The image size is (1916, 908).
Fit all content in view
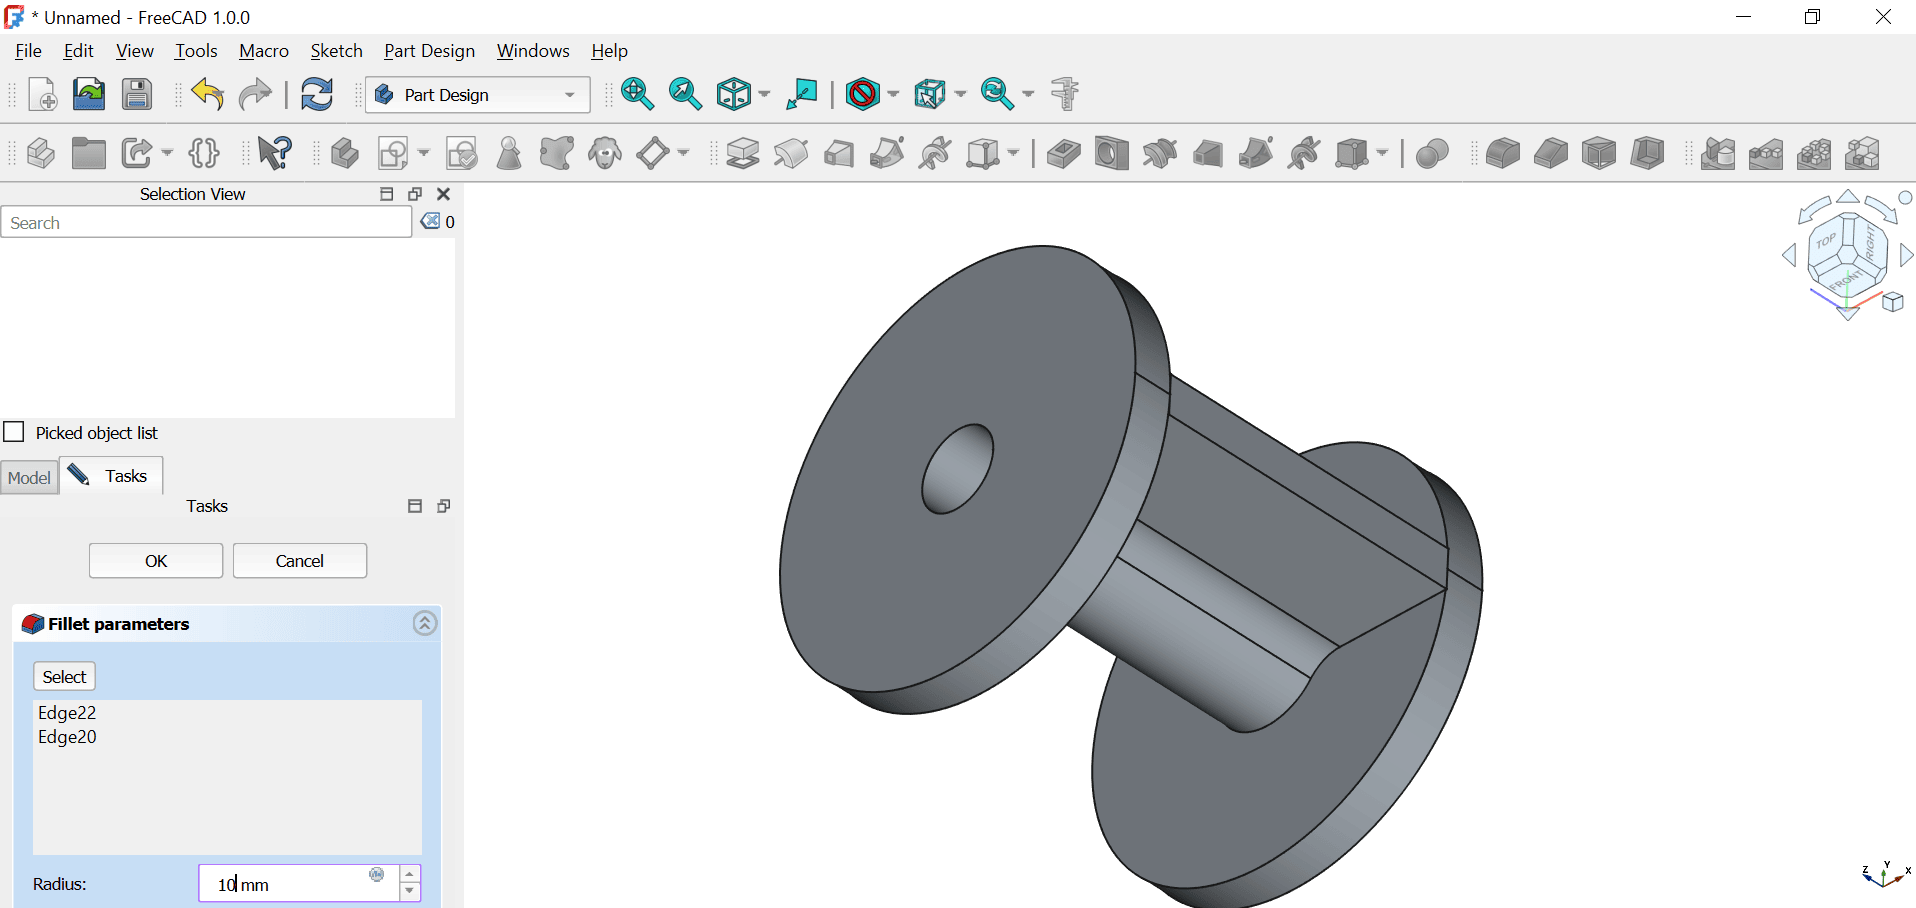637,94
